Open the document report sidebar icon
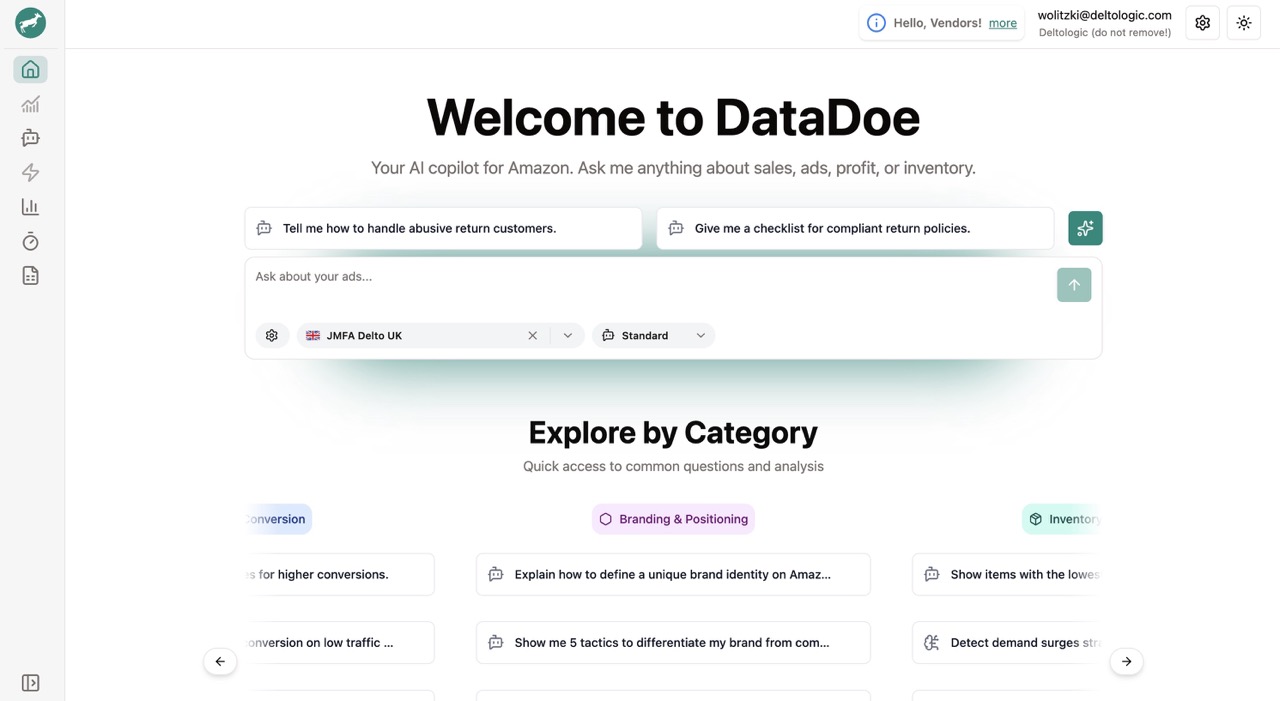Screen dimensions: 1280x701 pos(31,275)
